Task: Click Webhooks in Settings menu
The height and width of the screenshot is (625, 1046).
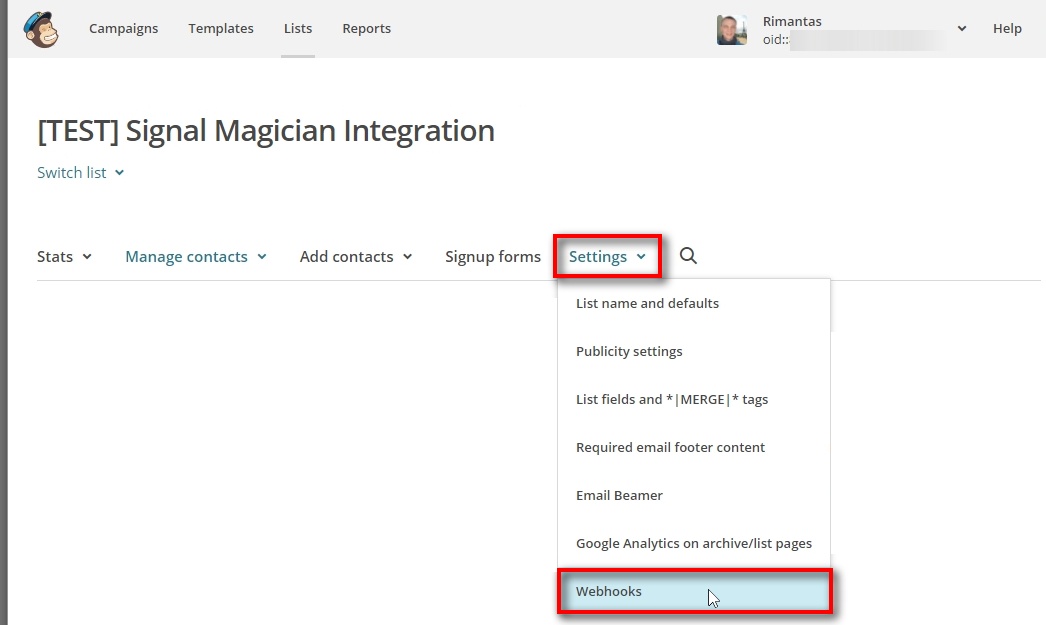Action: tap(609, 591)
